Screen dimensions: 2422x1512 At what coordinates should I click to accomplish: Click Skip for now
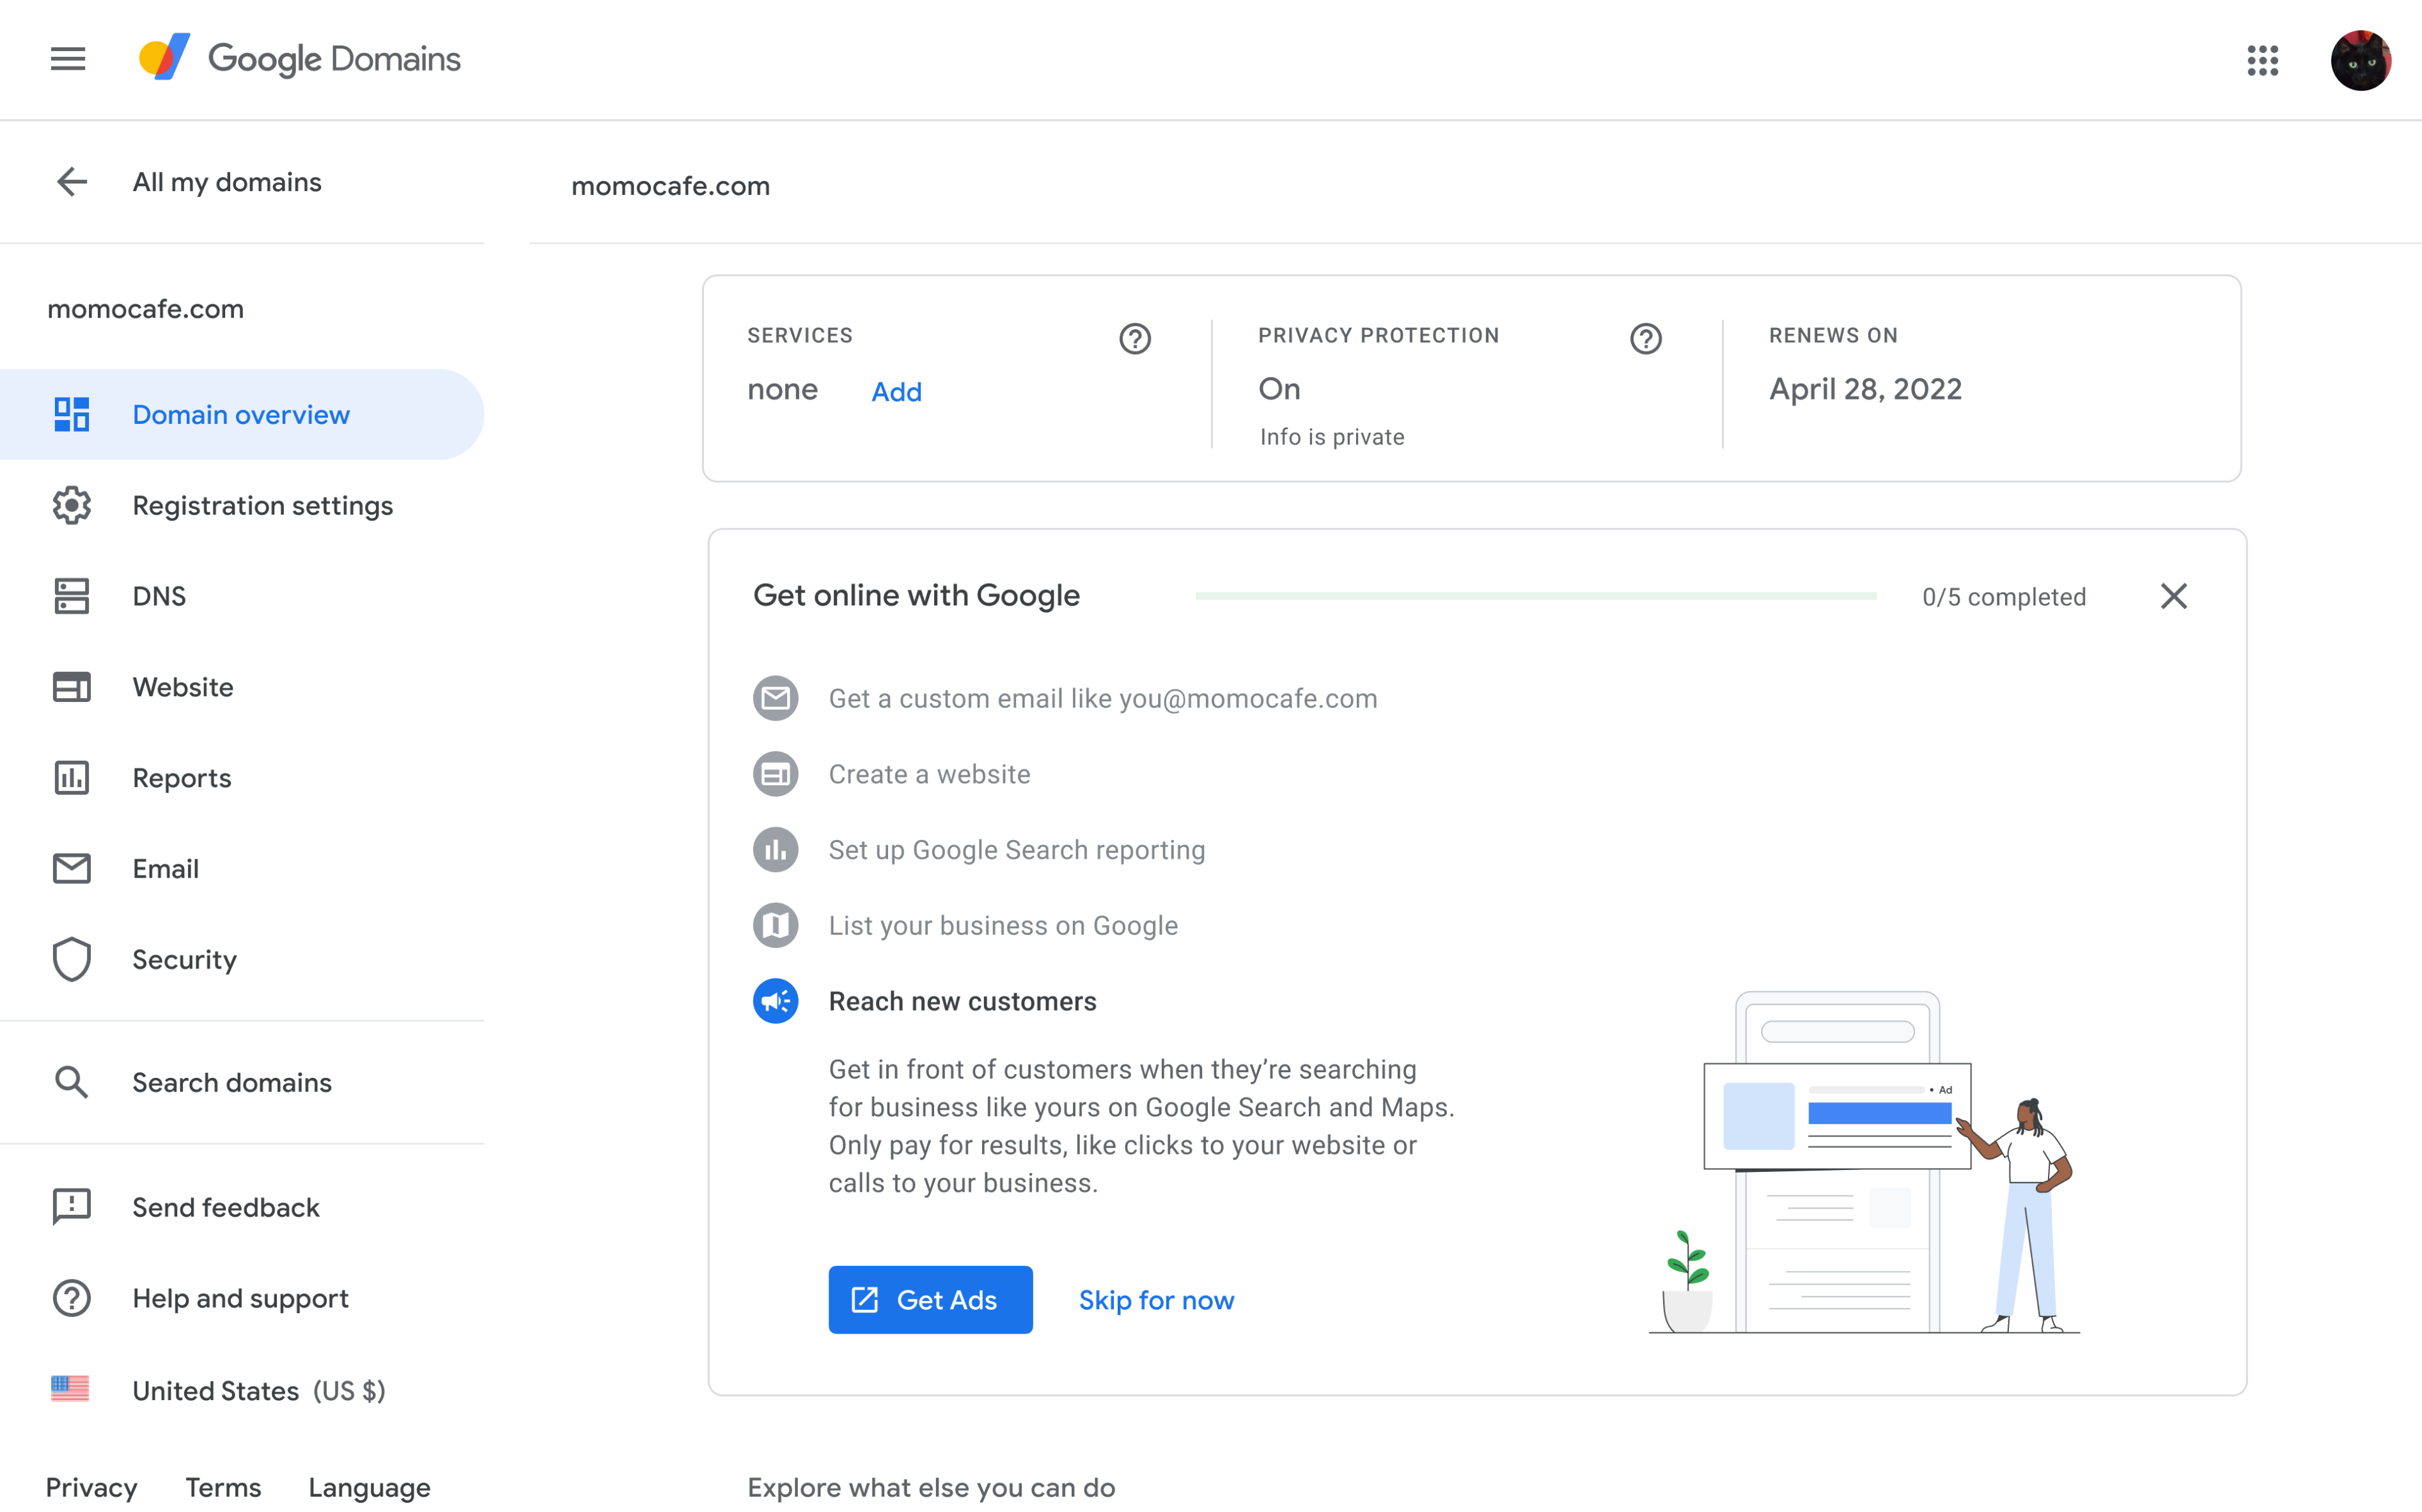1157,1300
